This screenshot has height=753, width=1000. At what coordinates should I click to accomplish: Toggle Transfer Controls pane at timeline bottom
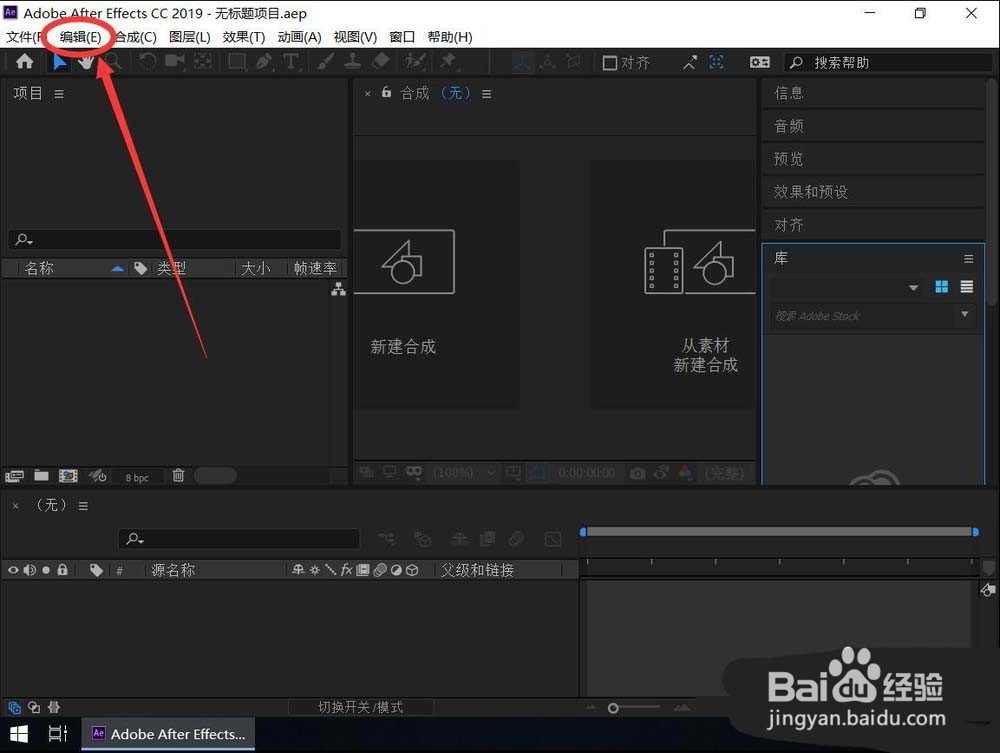34,707
